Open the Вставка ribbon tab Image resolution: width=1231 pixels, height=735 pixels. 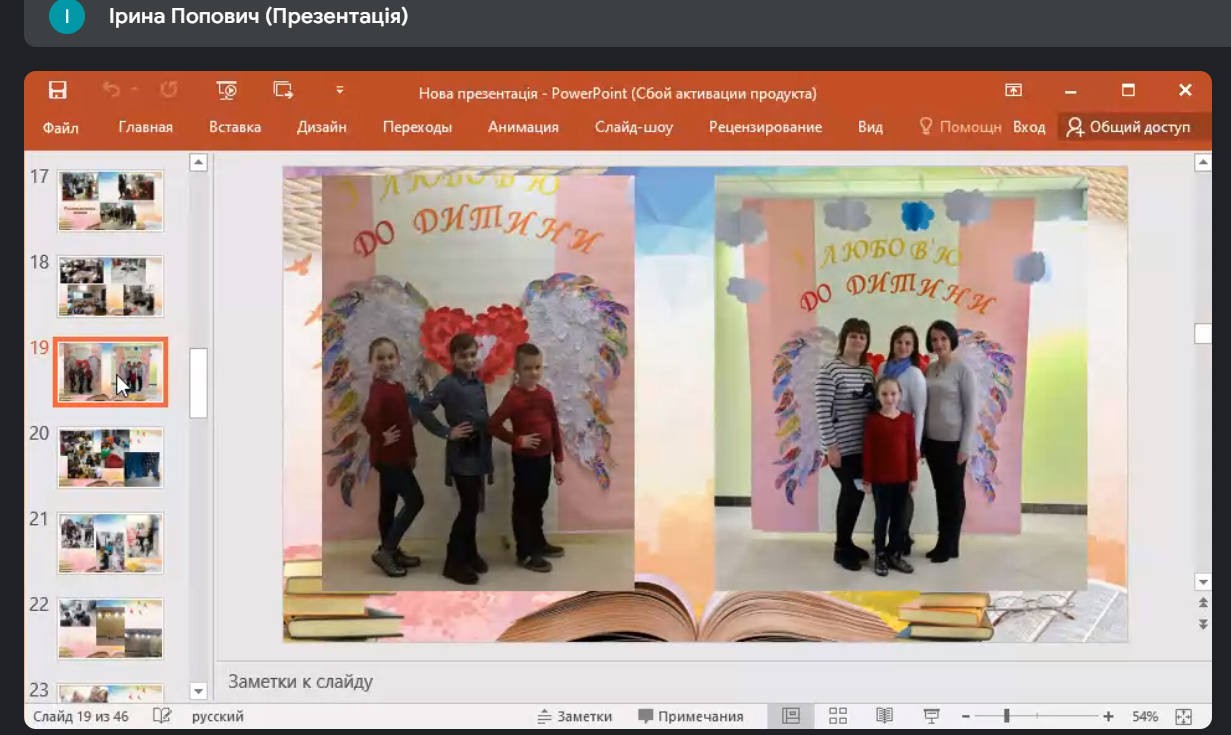(235, 127)
